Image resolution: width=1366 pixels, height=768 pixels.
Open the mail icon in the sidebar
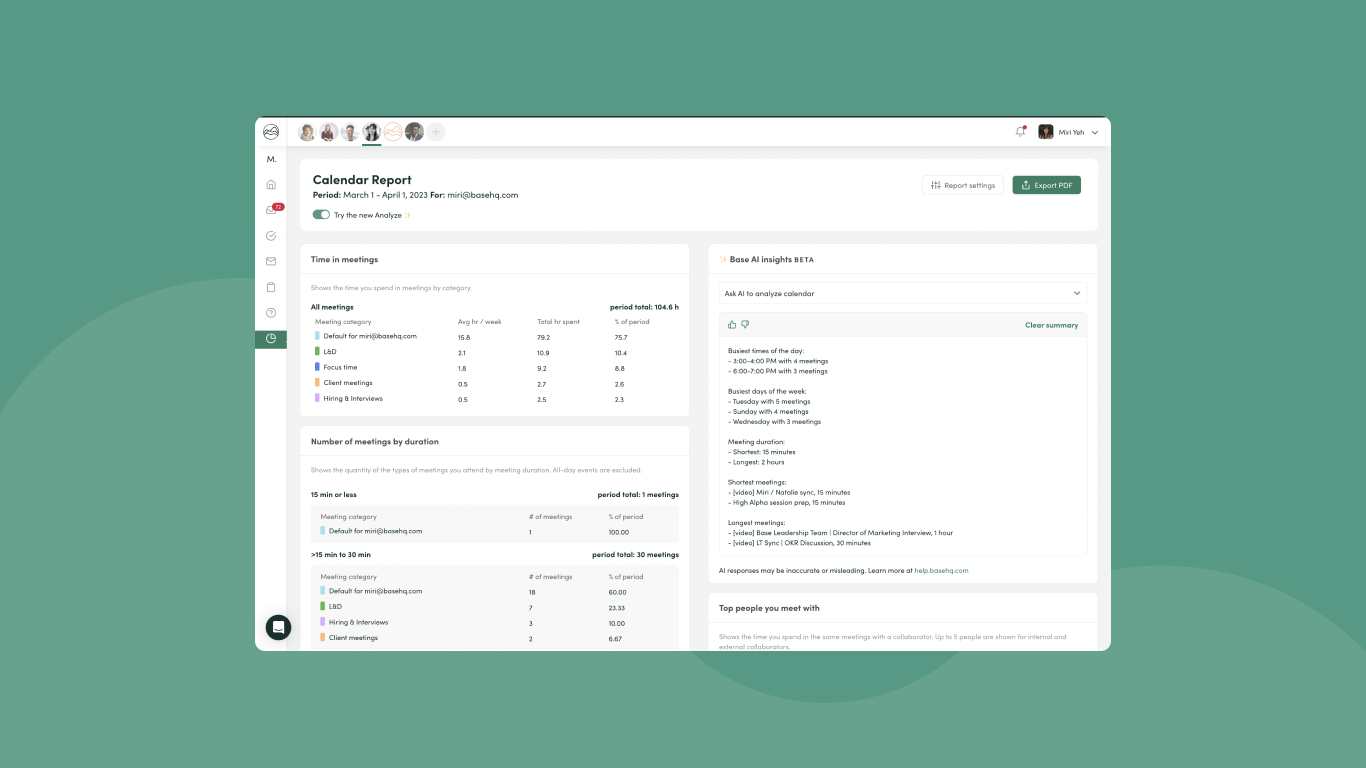point(270,261)
